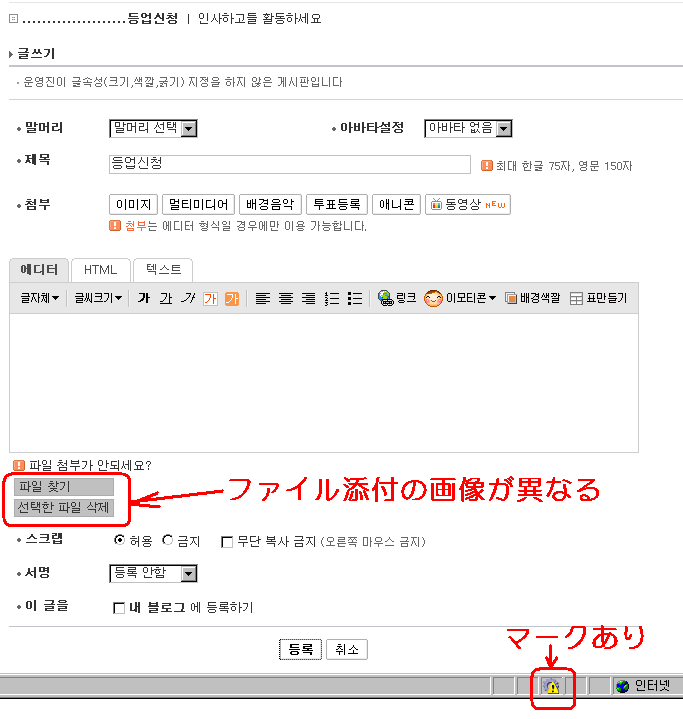Open the 파일 첨부가 안되세요? help link
The height and width of the screenshot is (719, 683).
point(90,465)
